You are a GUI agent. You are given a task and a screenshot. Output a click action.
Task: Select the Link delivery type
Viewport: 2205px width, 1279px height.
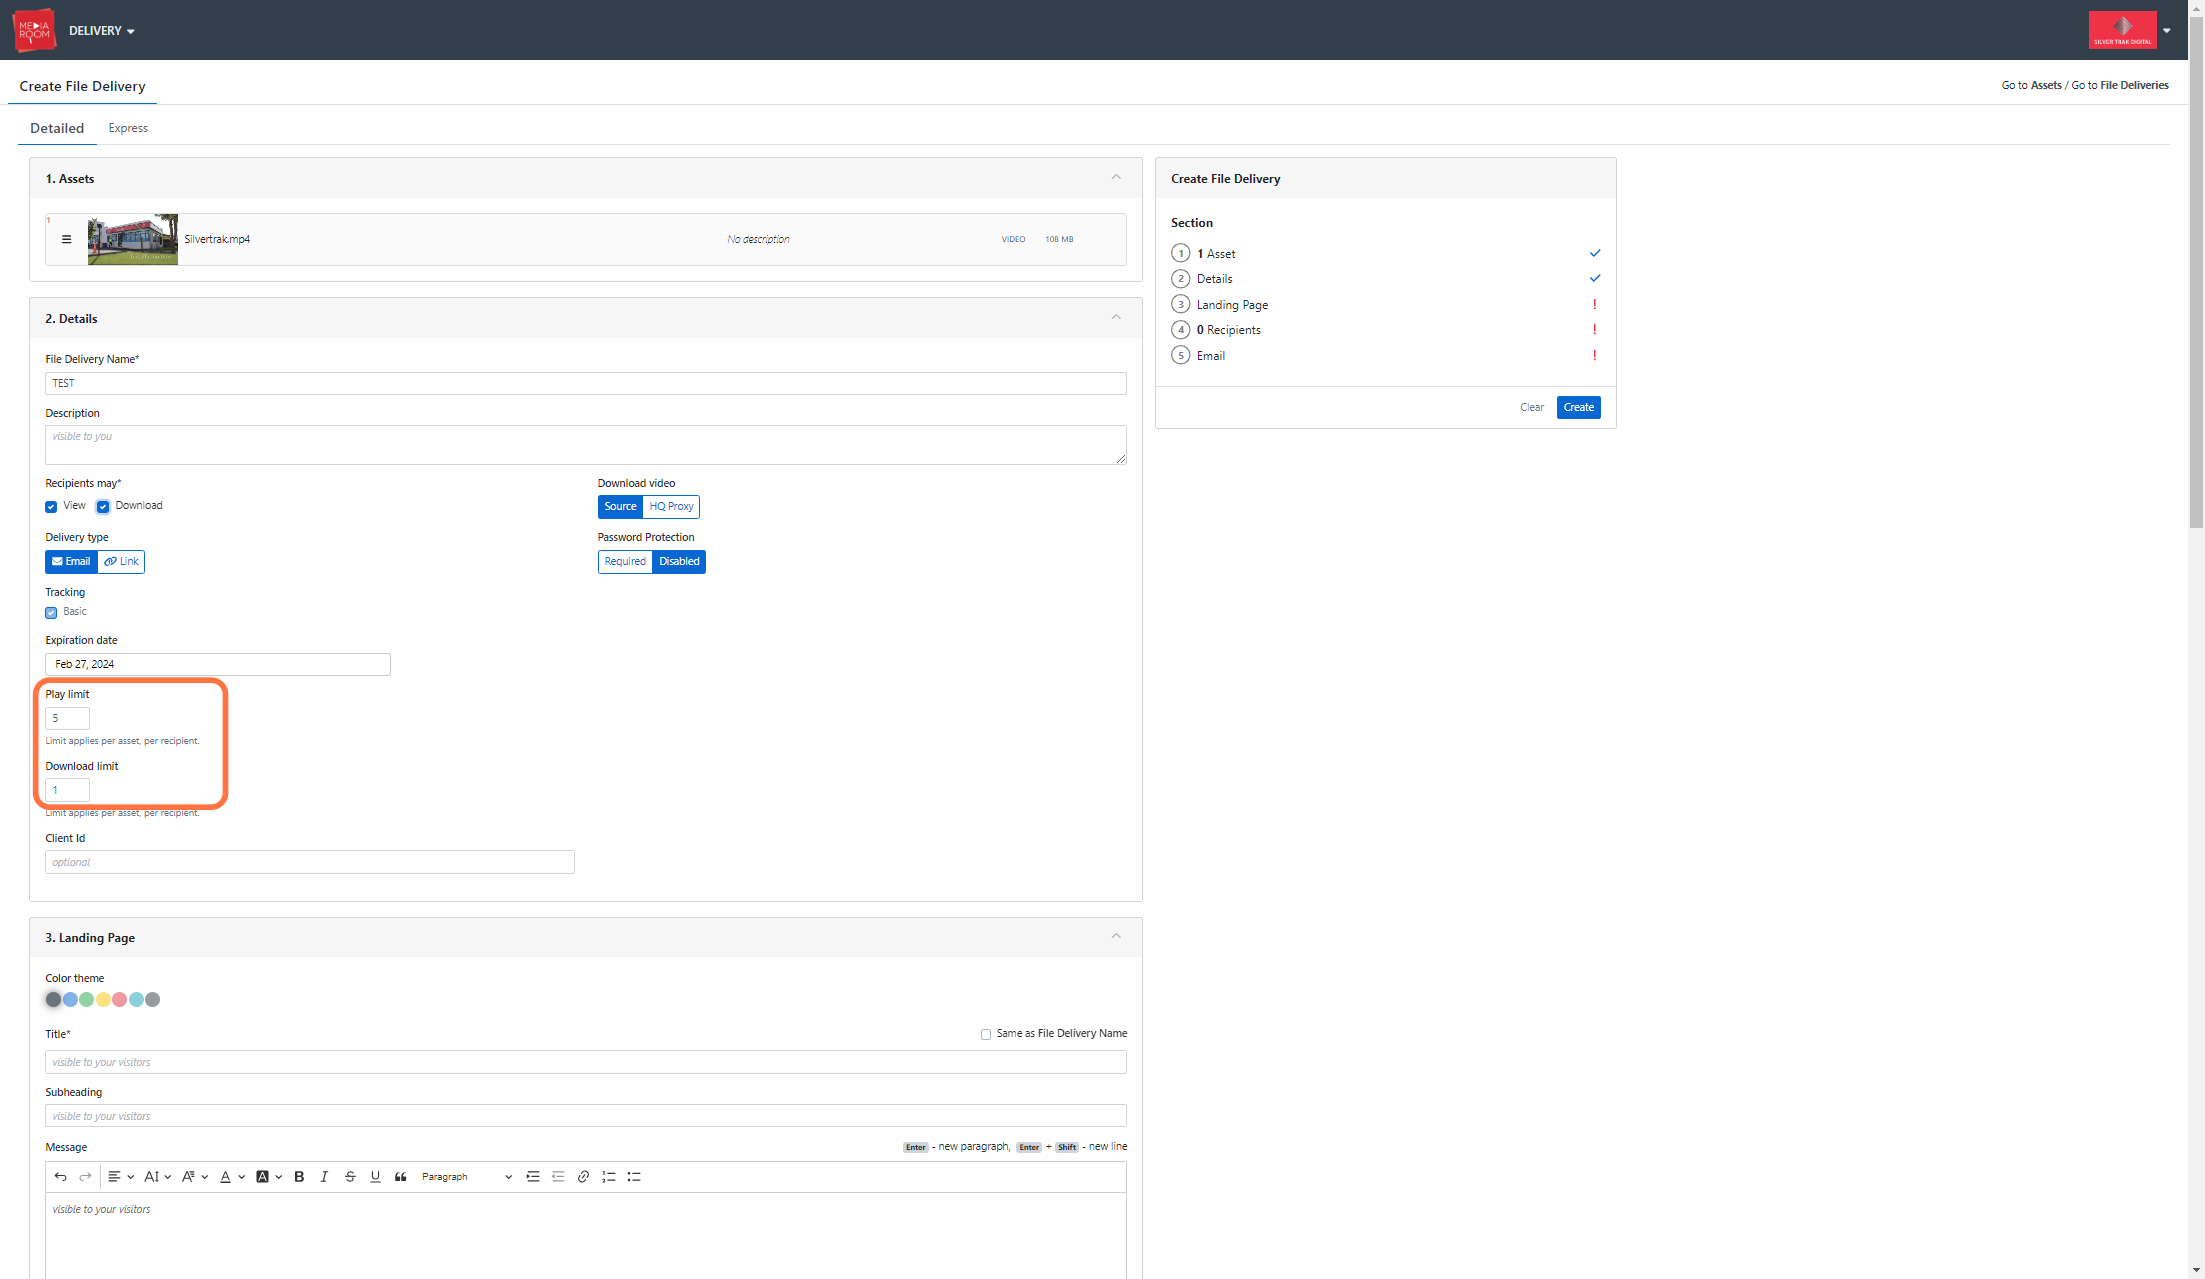tap(121, 562)
